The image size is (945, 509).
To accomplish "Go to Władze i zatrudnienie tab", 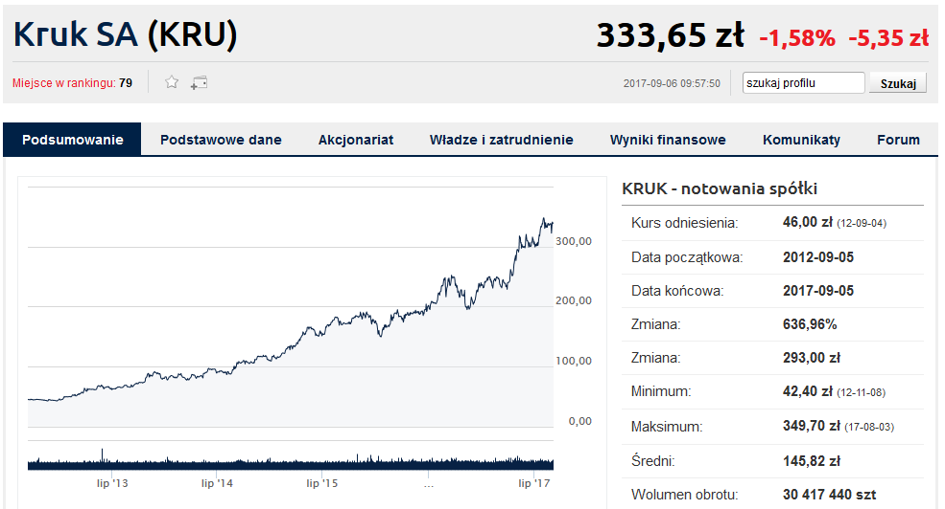I will coord(501,140).
